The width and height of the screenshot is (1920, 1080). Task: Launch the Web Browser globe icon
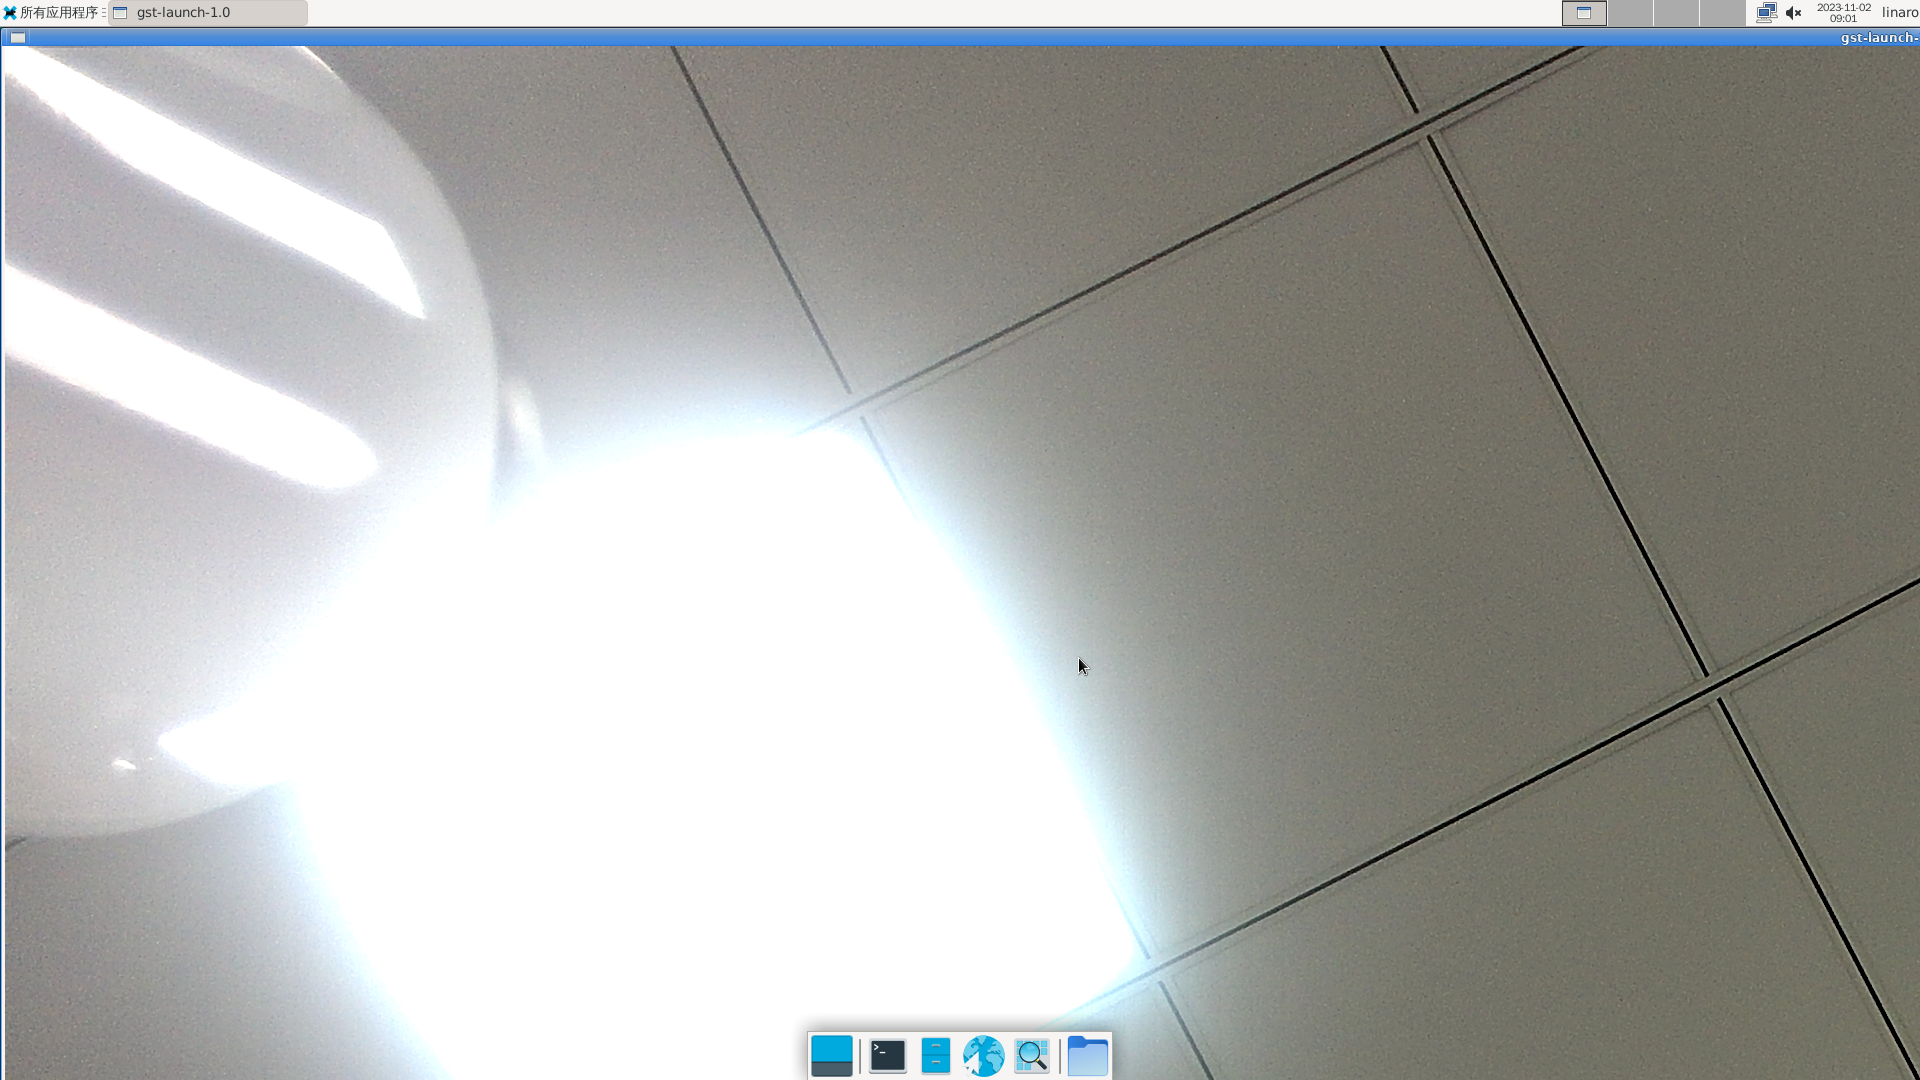point(983,1056)
